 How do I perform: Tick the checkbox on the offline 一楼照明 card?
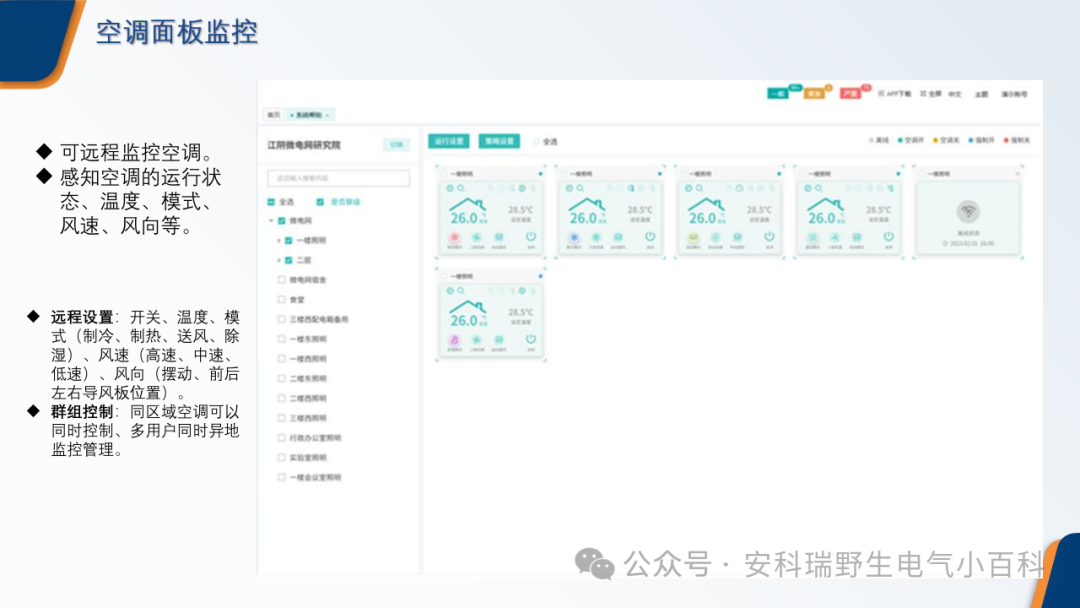[x=921, y=174]
